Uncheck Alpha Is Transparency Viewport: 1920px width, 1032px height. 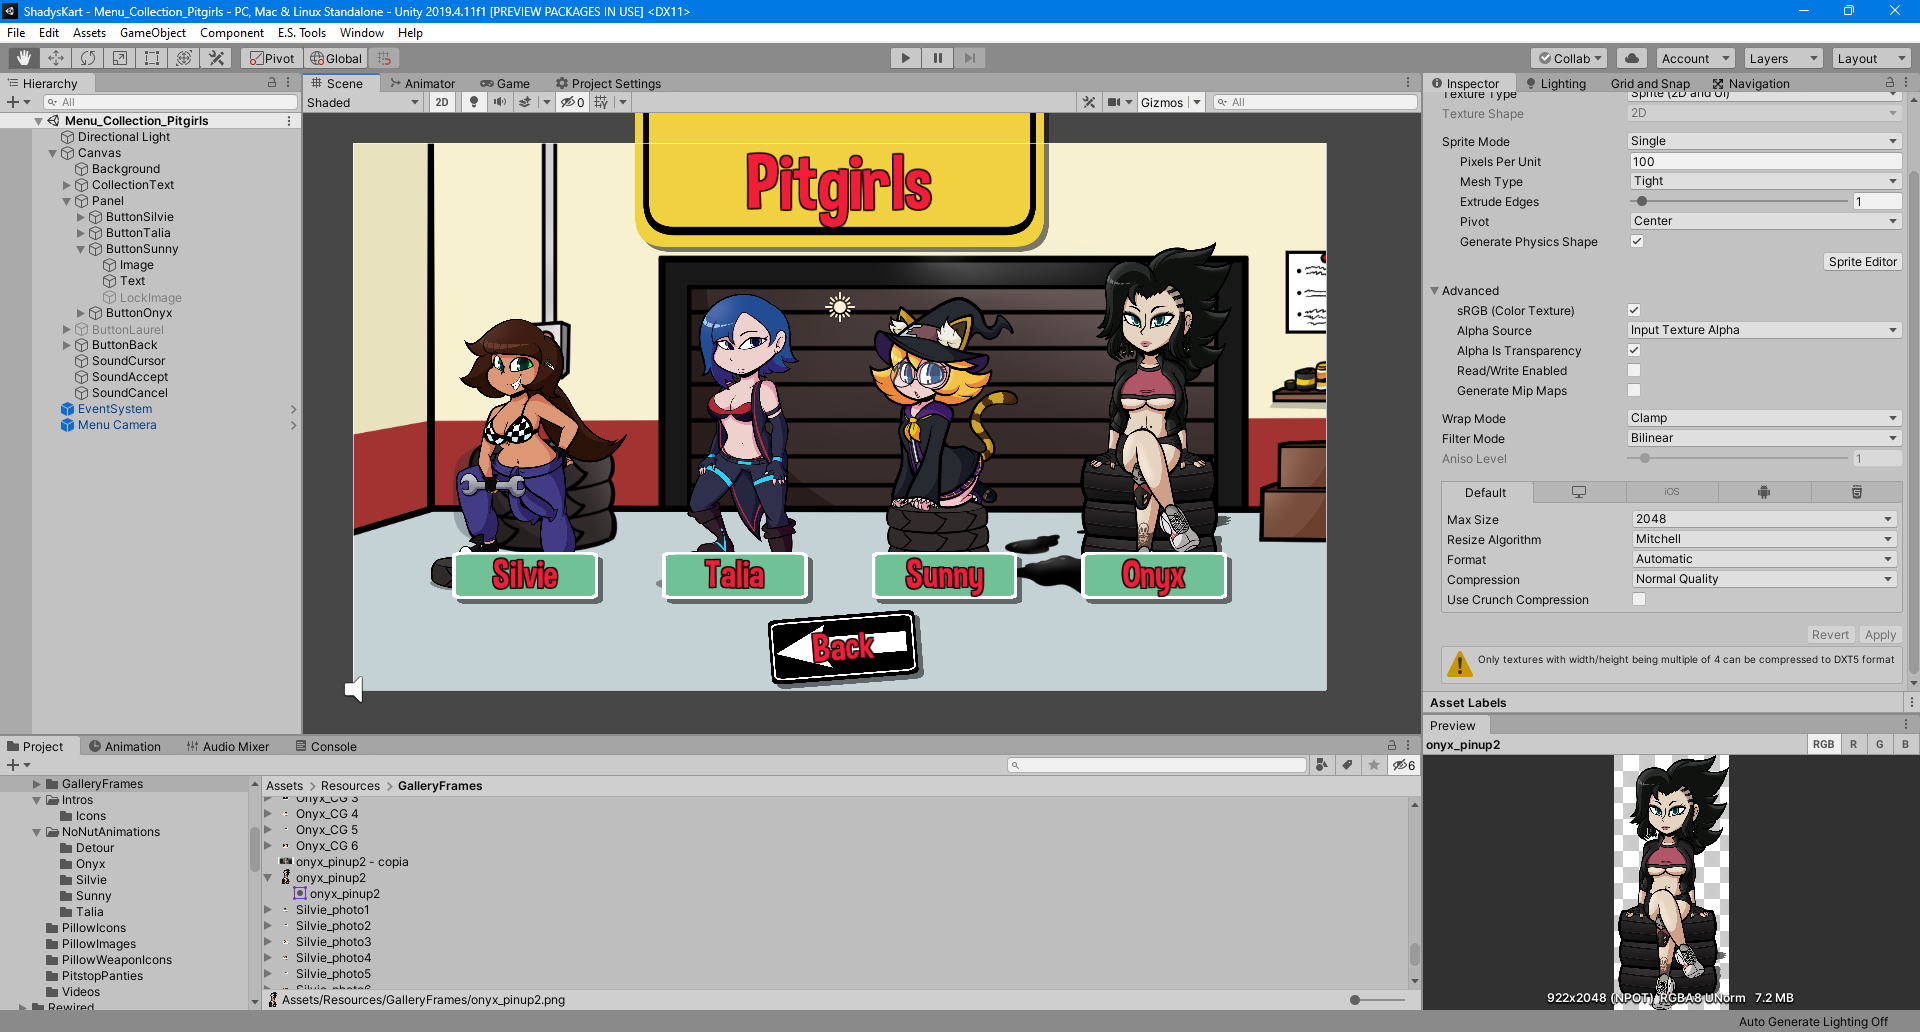coord(1634,350)
